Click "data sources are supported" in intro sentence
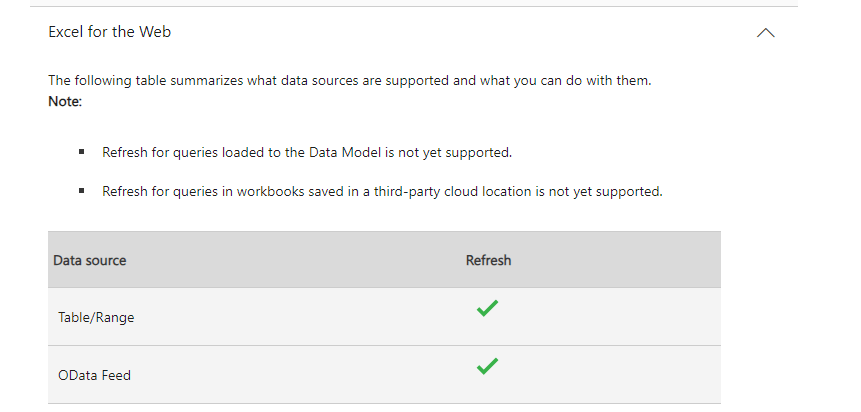 point(361,80)
